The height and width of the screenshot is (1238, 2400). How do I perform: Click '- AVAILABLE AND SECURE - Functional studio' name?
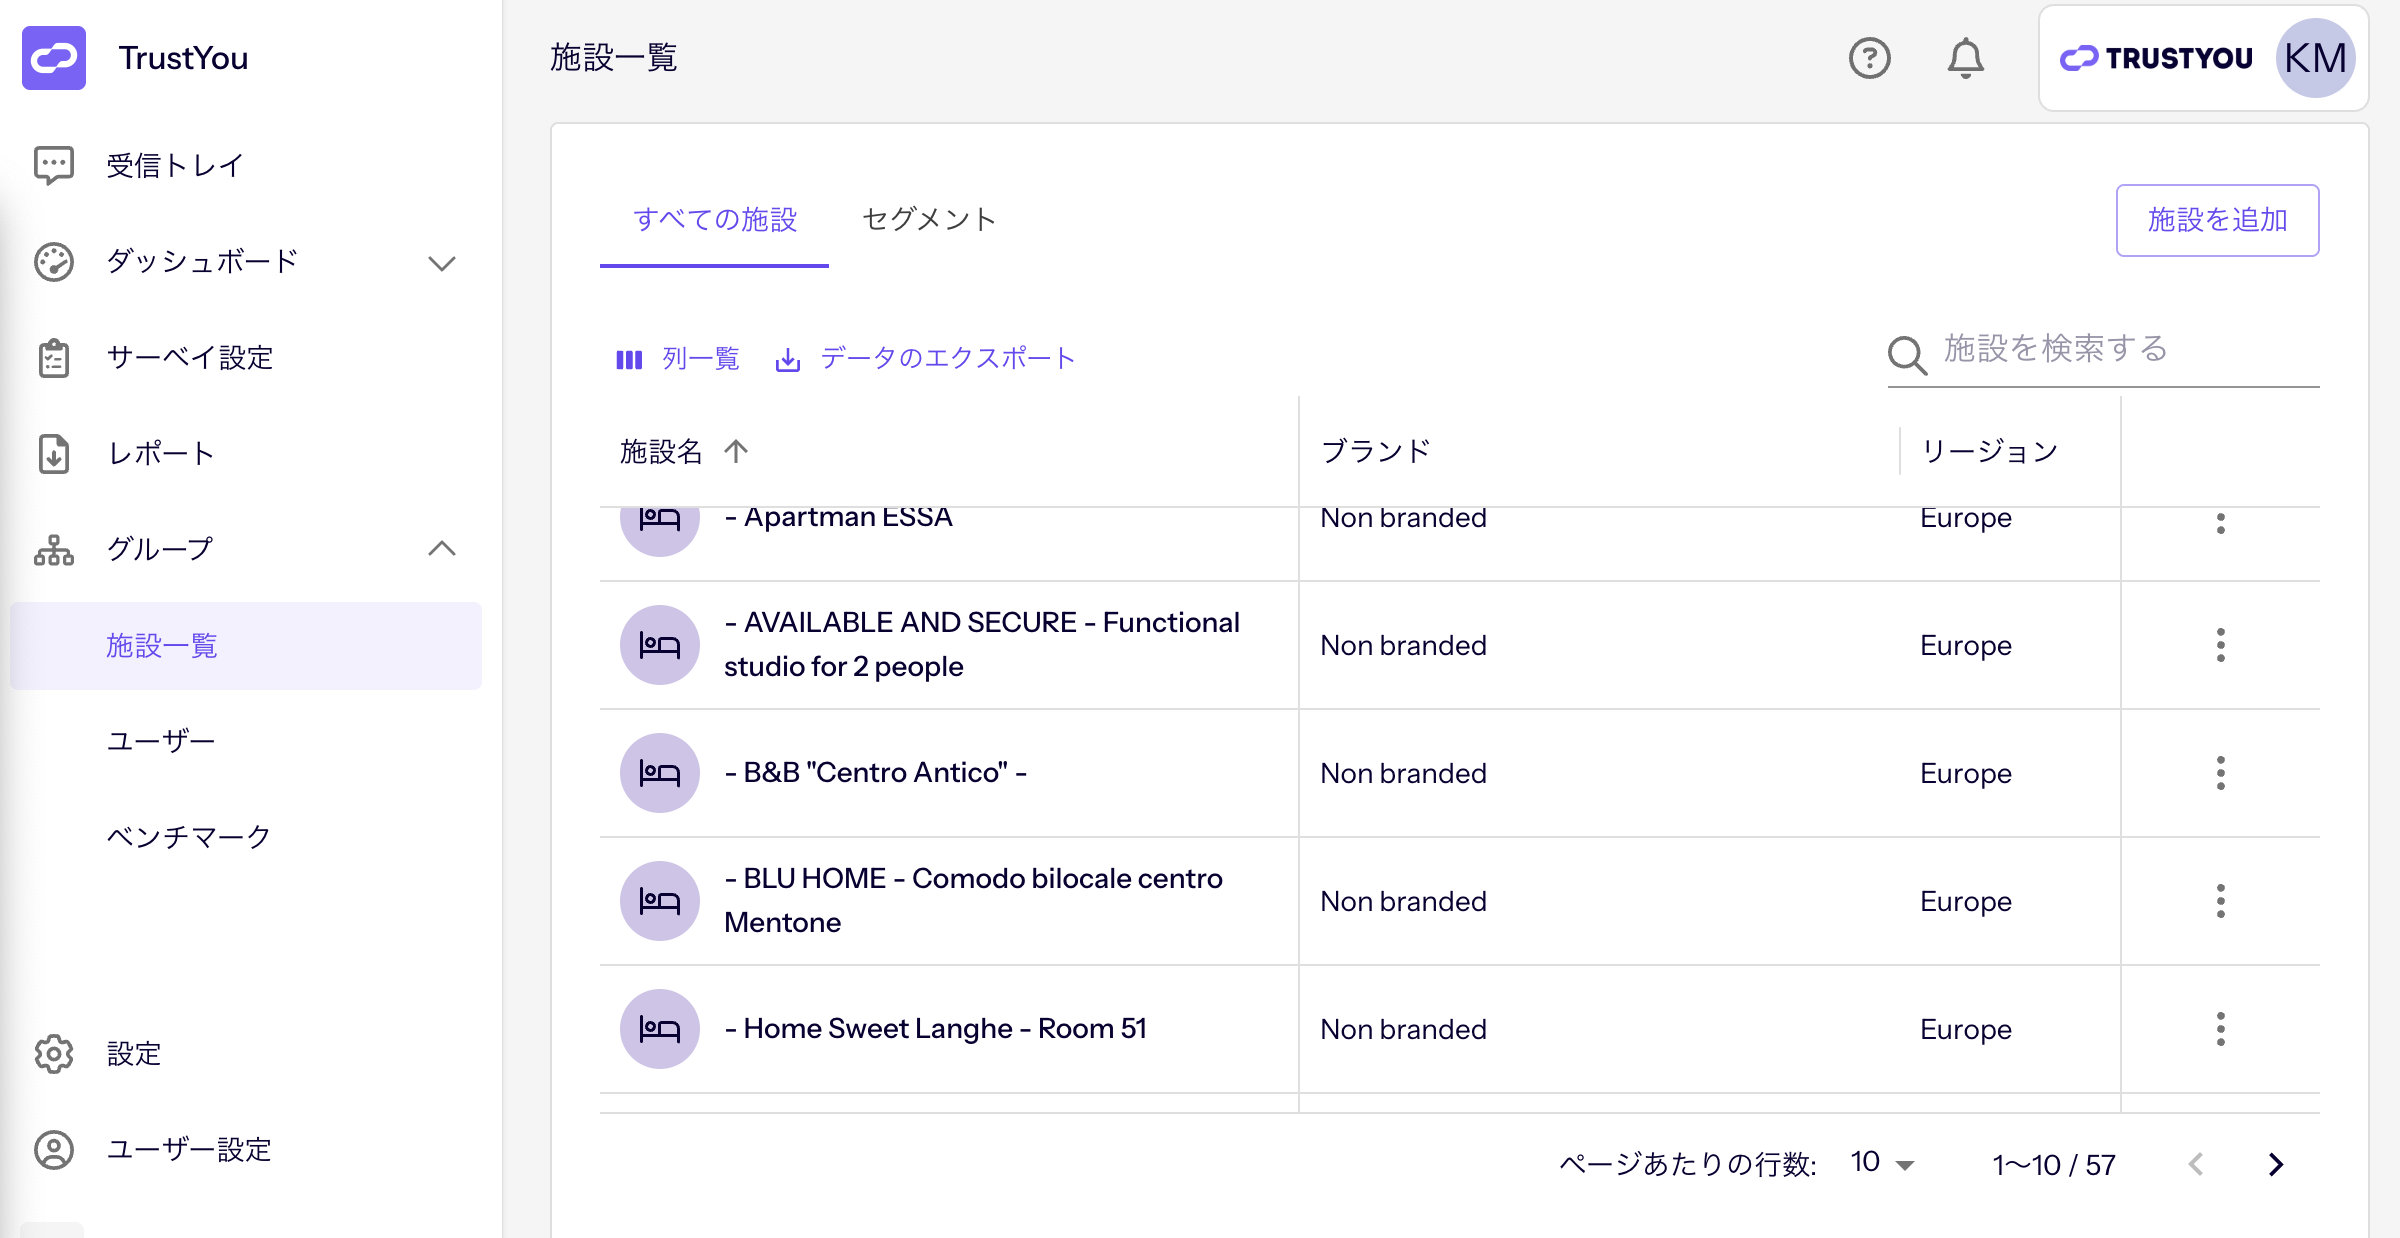pyautogui.click(x=982, y=644)
